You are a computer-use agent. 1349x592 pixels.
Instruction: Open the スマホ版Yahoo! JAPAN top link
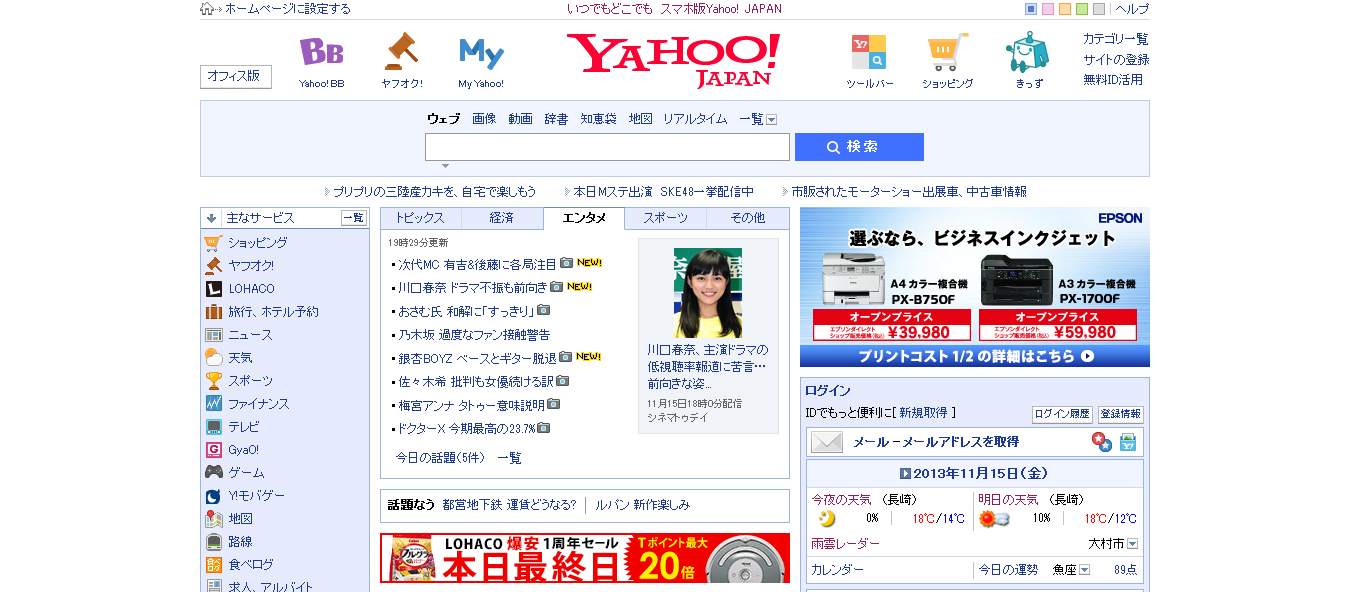[x=721, y=9]
